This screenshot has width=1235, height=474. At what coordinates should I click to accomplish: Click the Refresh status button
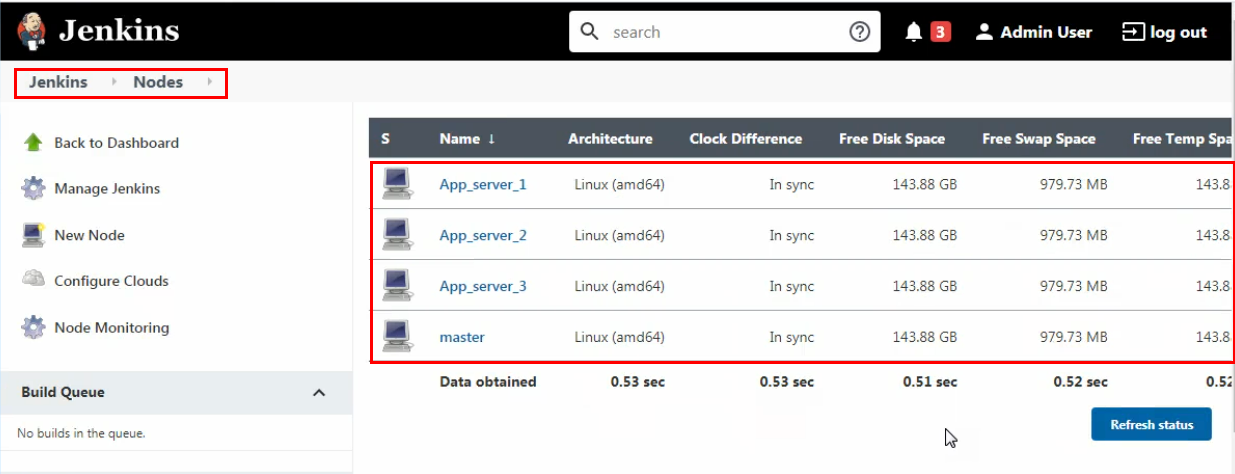(1151, 424)
